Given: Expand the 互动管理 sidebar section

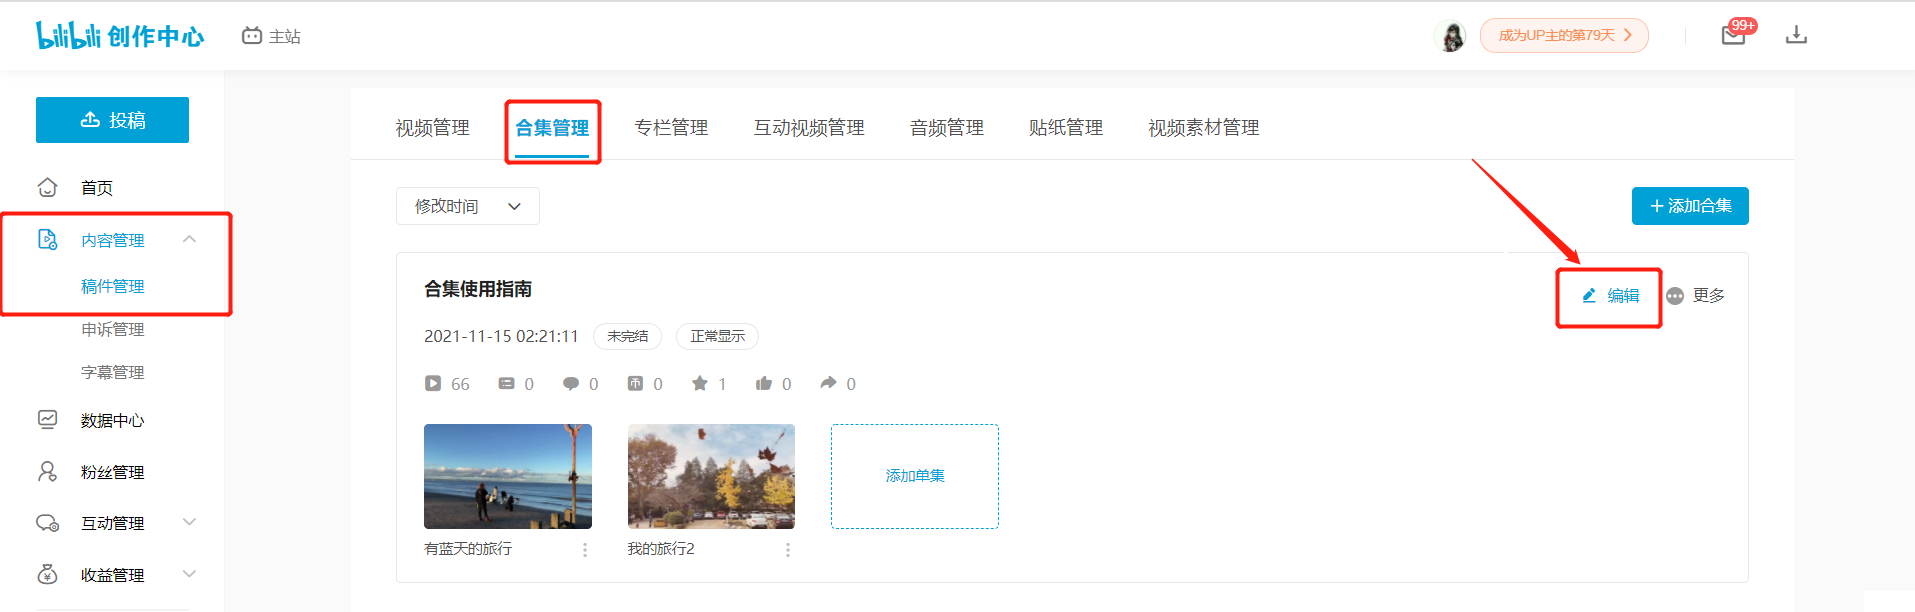Looking at the screenshot, I should 190,522.
